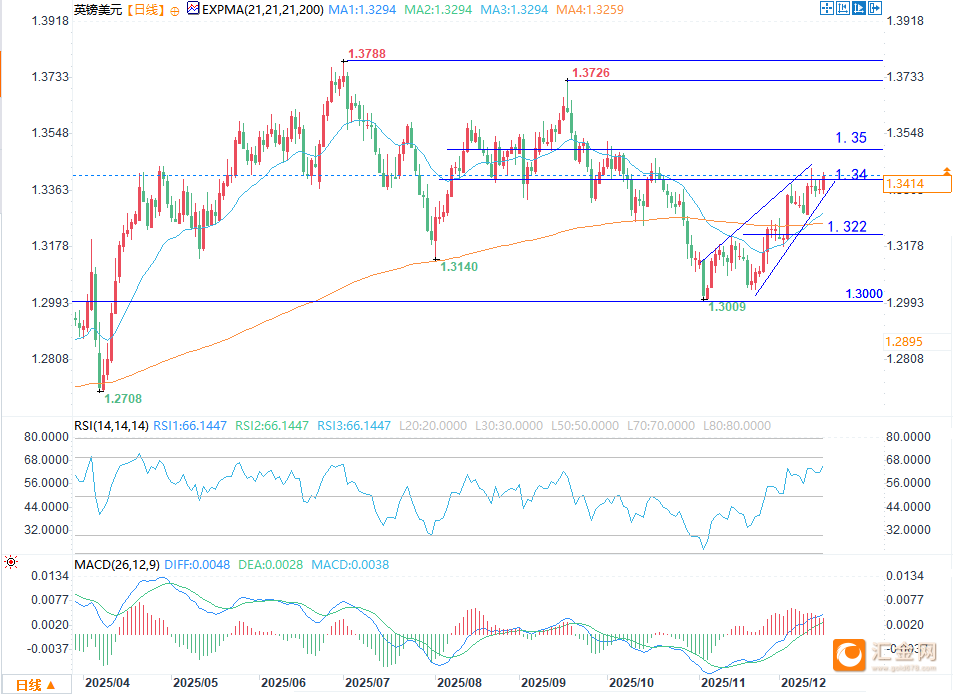Click the L20:20.0000 level label

click(433, 425)
